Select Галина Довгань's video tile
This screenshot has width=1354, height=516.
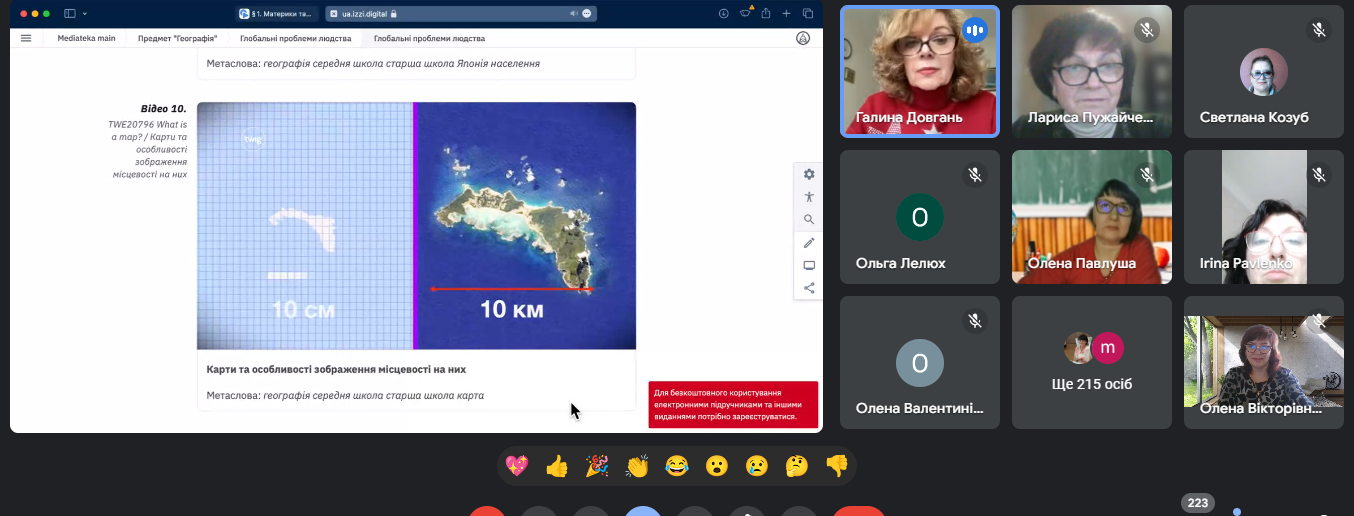coord(919,71)
